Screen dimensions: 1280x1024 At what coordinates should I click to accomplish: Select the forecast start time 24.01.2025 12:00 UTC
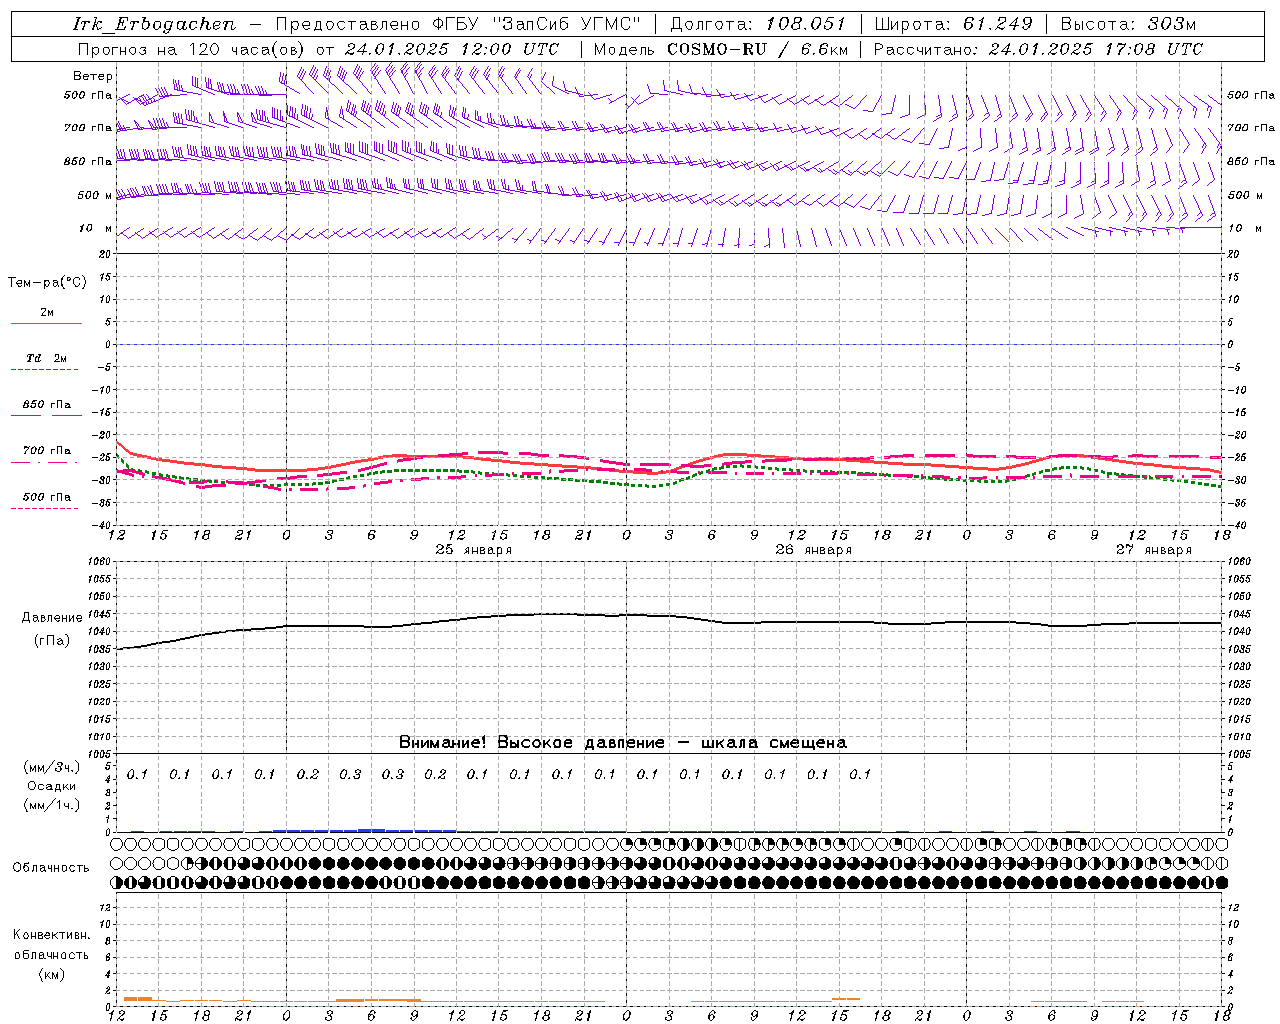click(x=452, y=49)
